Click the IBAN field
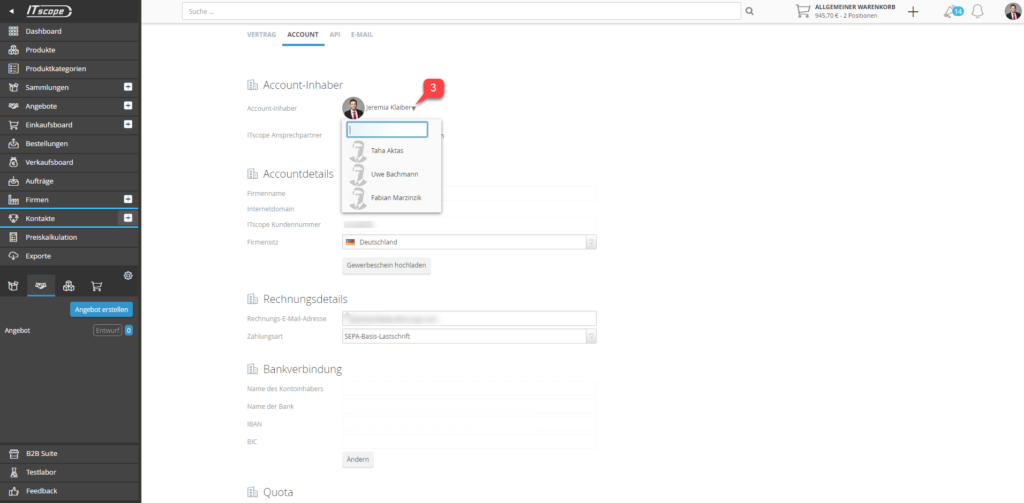Image resolution: width=1024 pixels, height=503 pixels. click(x=469, y=424)
